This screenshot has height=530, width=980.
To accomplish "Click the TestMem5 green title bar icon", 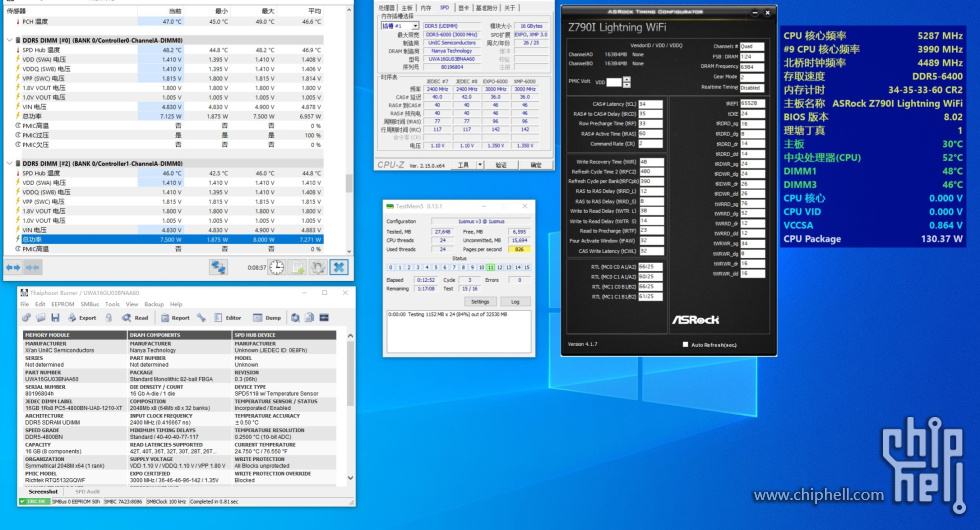I will click(x=390, y=206).
